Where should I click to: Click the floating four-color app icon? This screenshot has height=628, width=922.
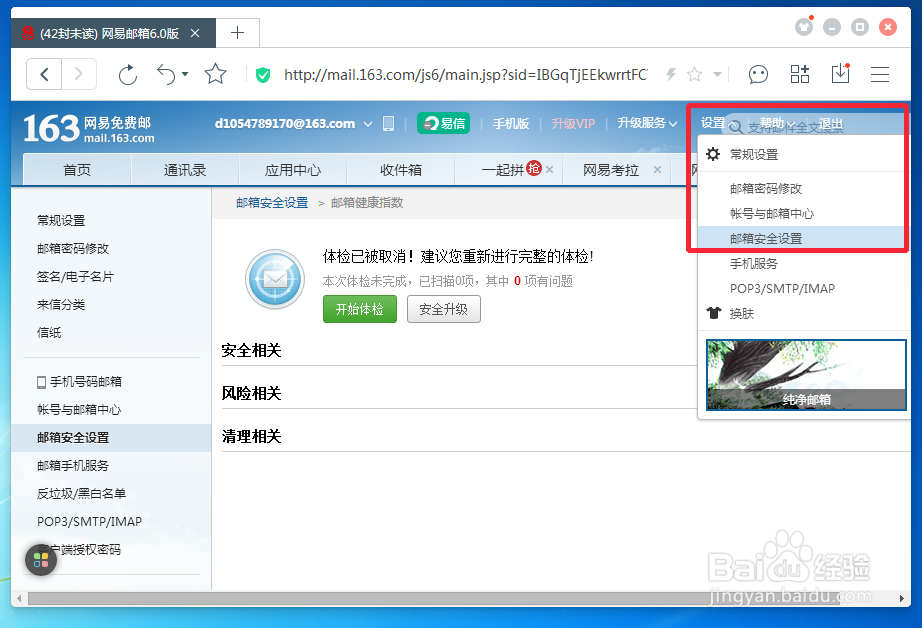(x=41, y=560)
